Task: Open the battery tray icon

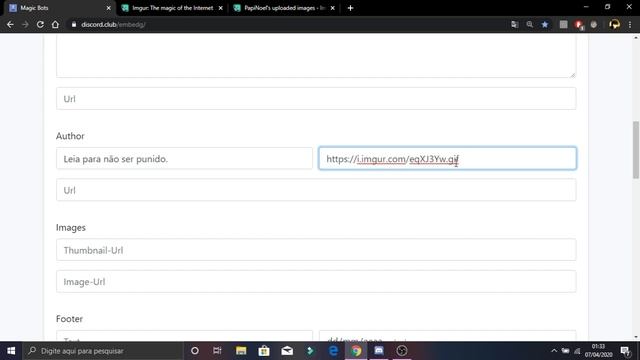Action: point(565,351)
